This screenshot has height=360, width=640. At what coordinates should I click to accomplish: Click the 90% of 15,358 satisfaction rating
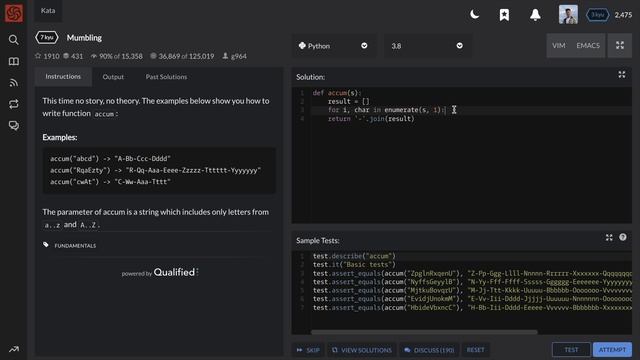(x=117, y=56)
